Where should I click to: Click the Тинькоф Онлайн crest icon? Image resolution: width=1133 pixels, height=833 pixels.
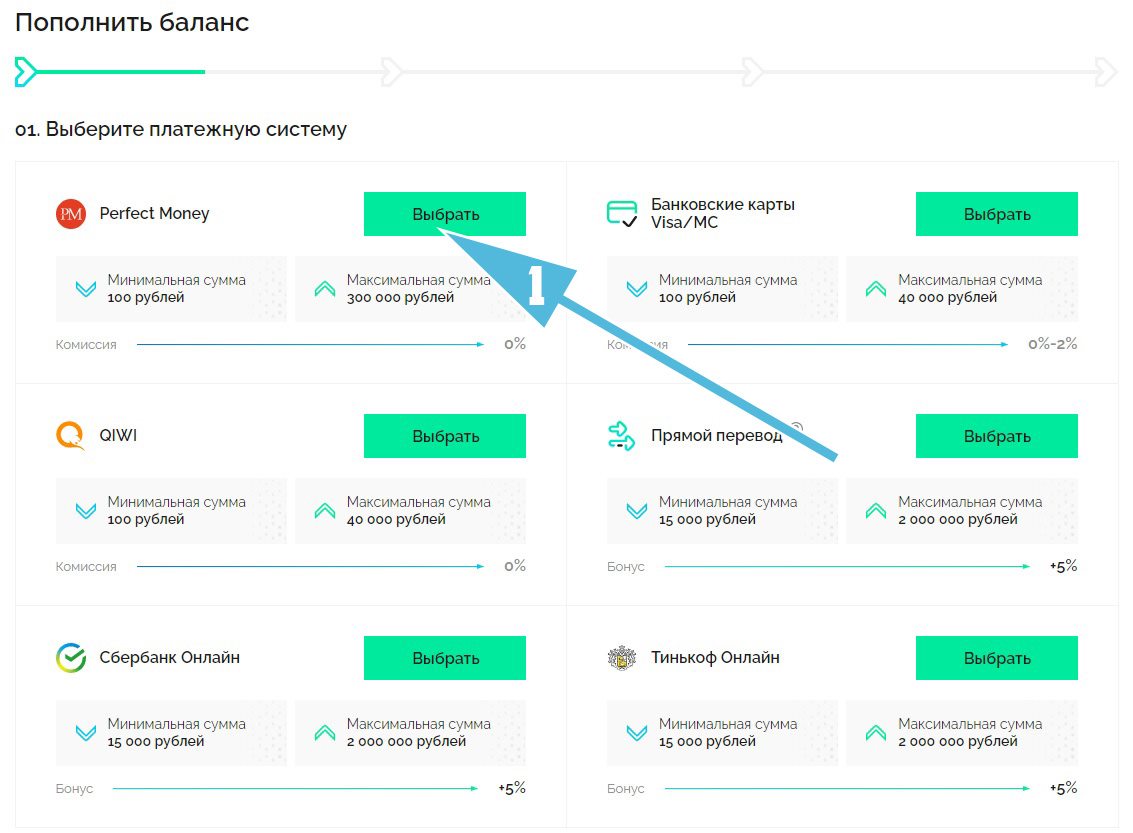tap(621, 657)
